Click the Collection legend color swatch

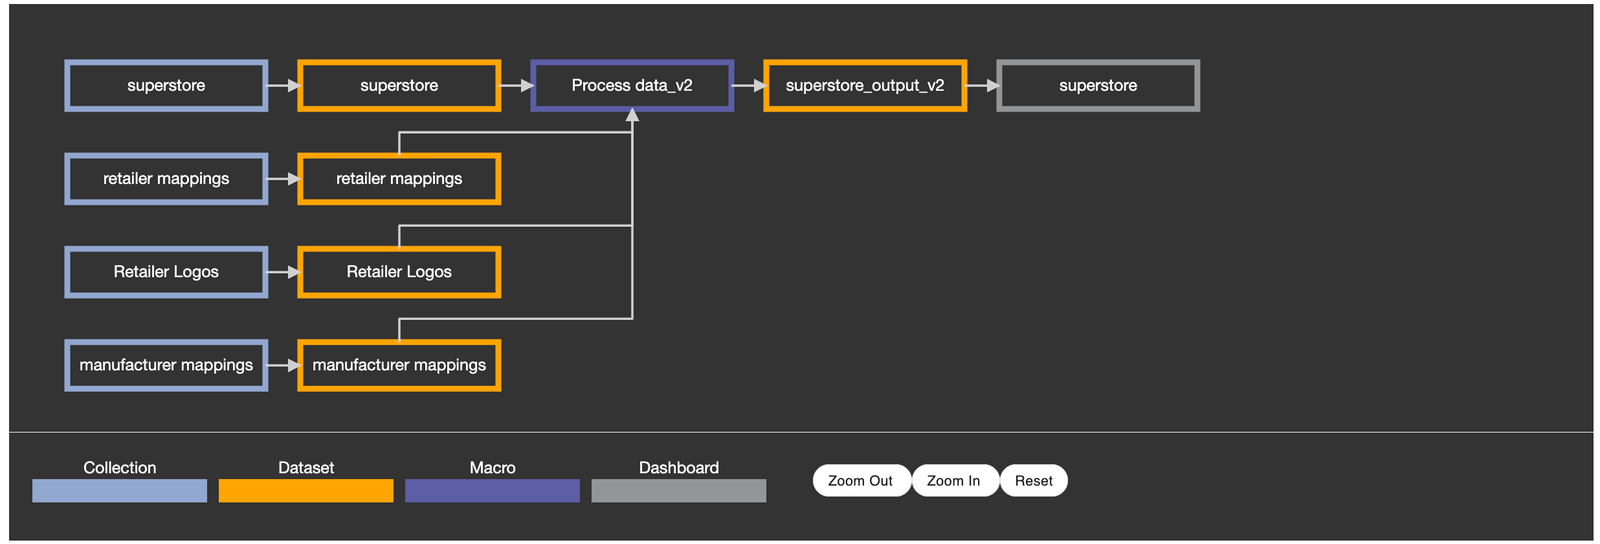click(x=120, y=491)
